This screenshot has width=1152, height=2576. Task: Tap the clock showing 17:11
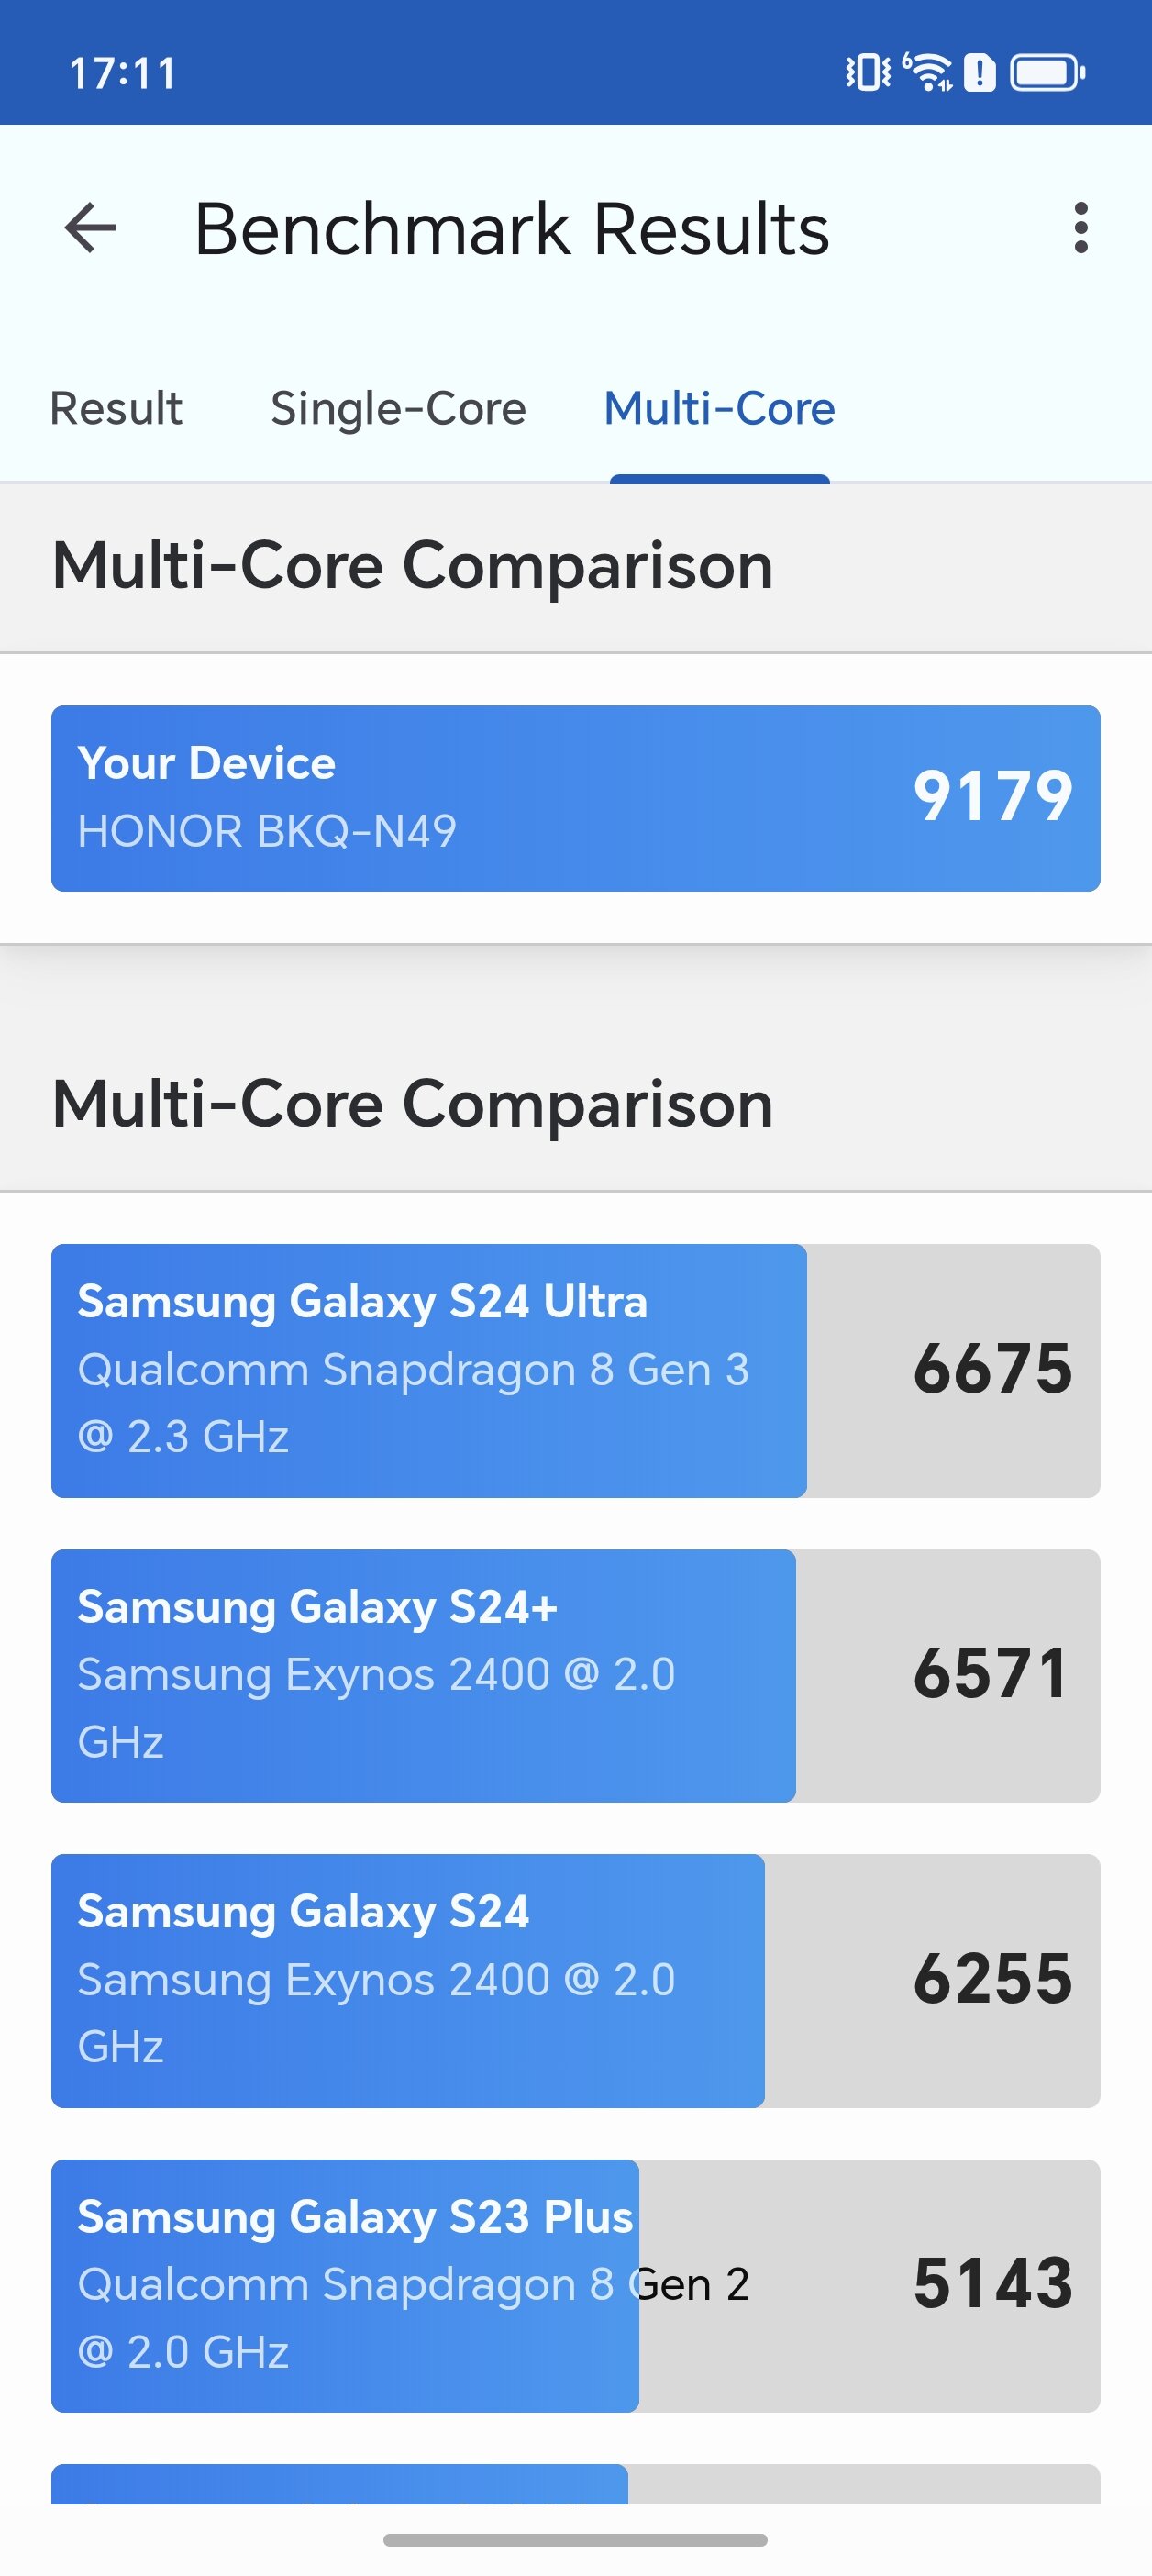(x=122, y=73)
